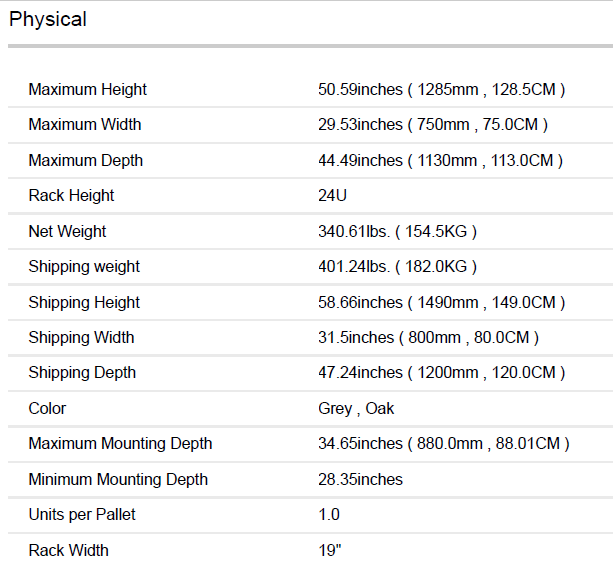
Task: Select the Net Weight label
Action: tap(68, 232)
